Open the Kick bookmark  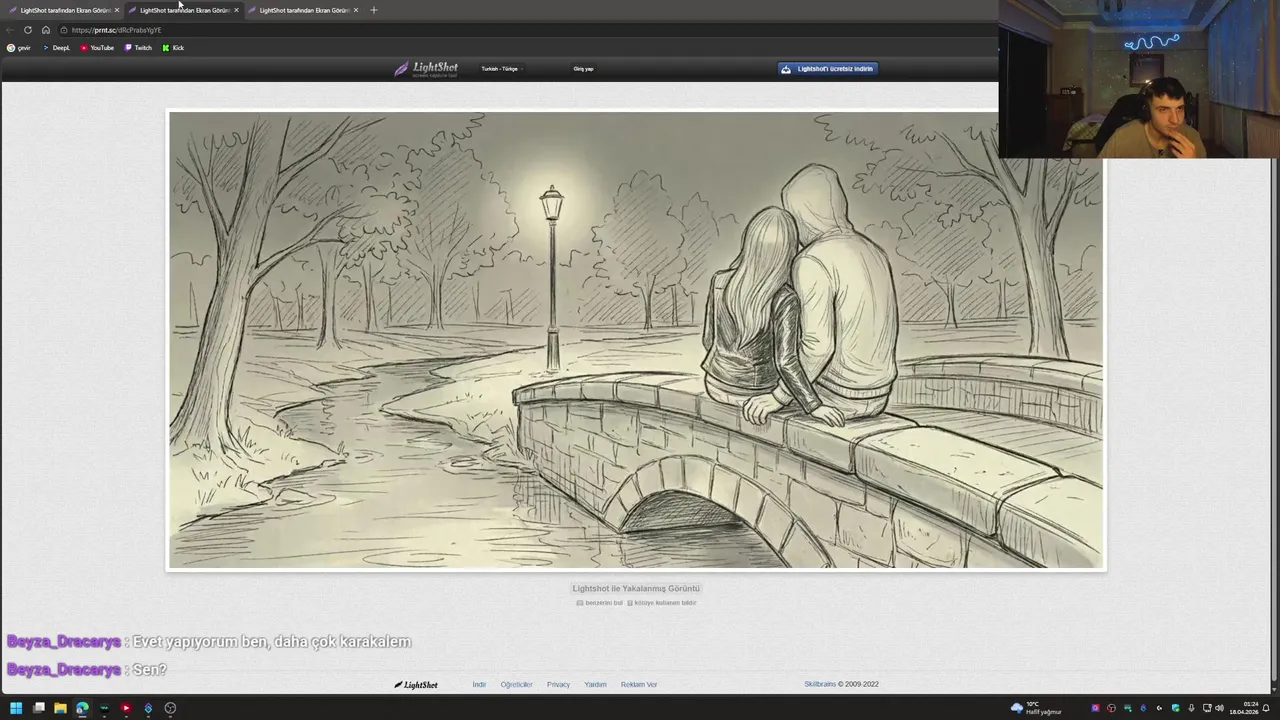pyautogui.click(x=173, y=48)
